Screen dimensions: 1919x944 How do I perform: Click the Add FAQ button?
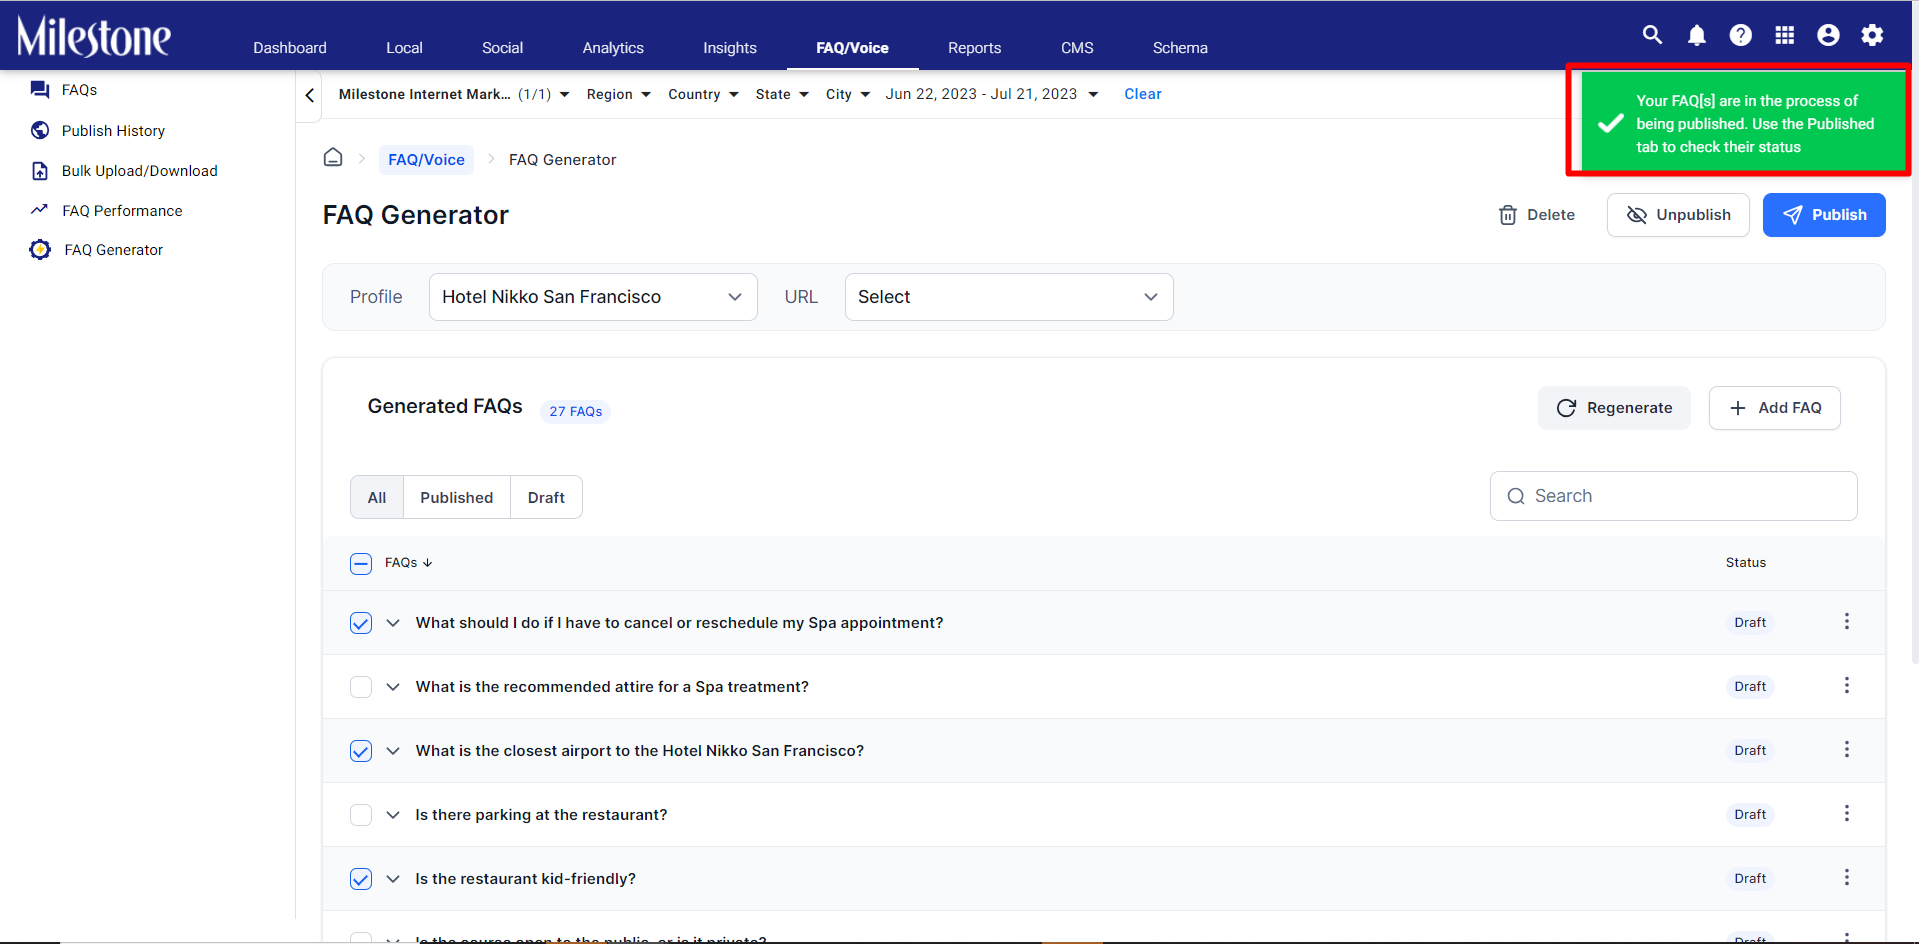point(1775,408)
